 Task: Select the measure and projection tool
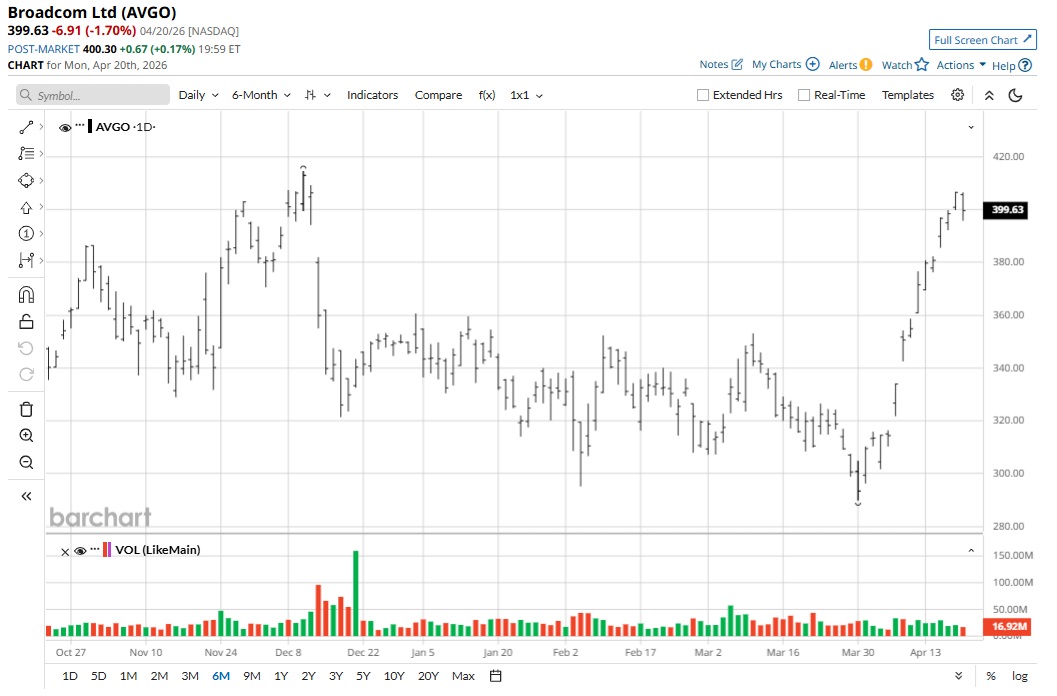coord(26,260)
